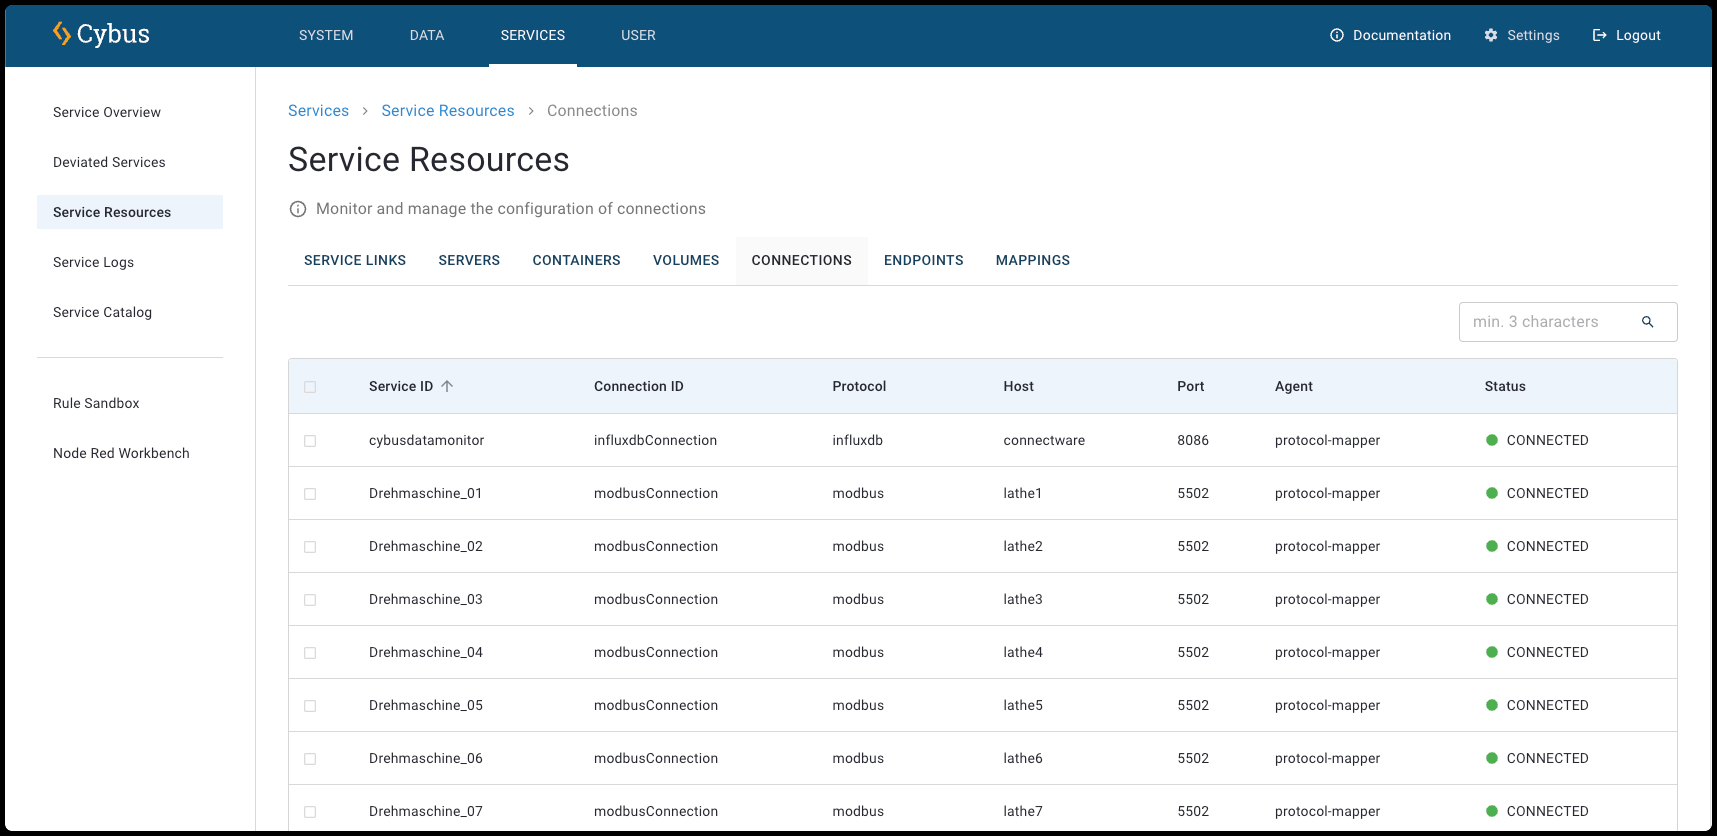
Task: Click the Logout icon button
Action: pos(1599,35)
